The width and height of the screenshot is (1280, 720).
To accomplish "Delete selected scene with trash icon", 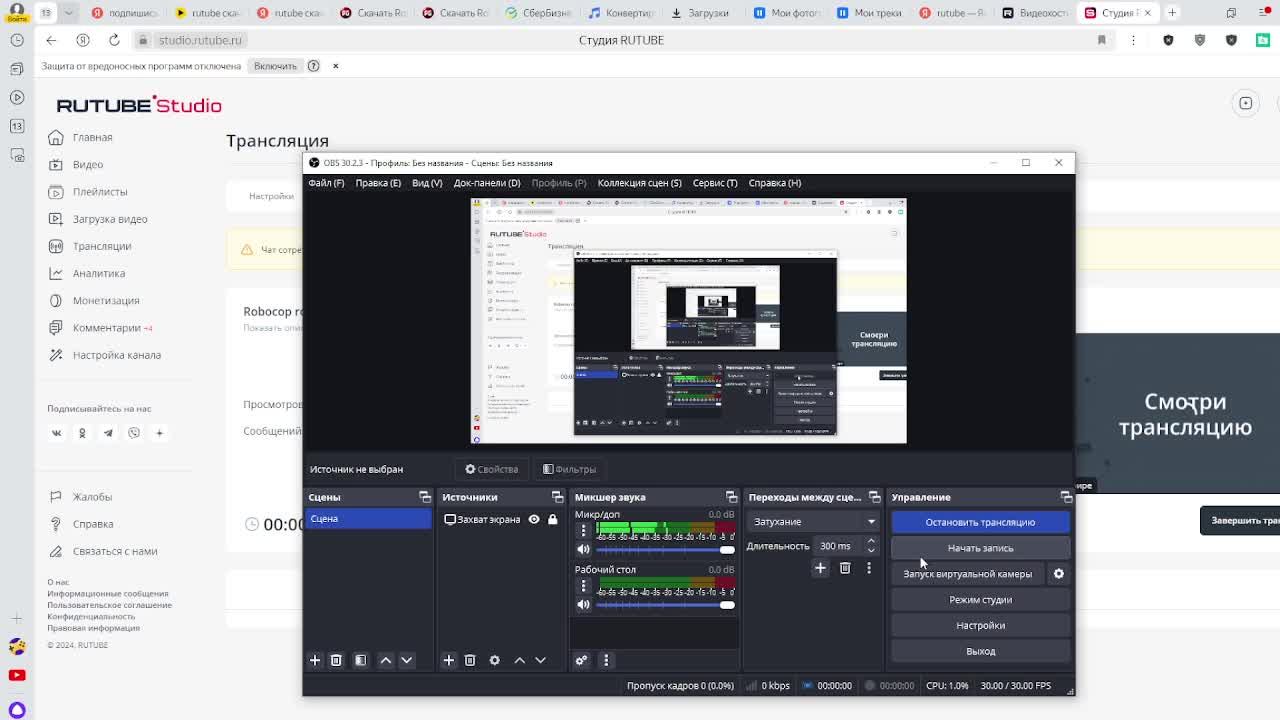I will [336, 660].
